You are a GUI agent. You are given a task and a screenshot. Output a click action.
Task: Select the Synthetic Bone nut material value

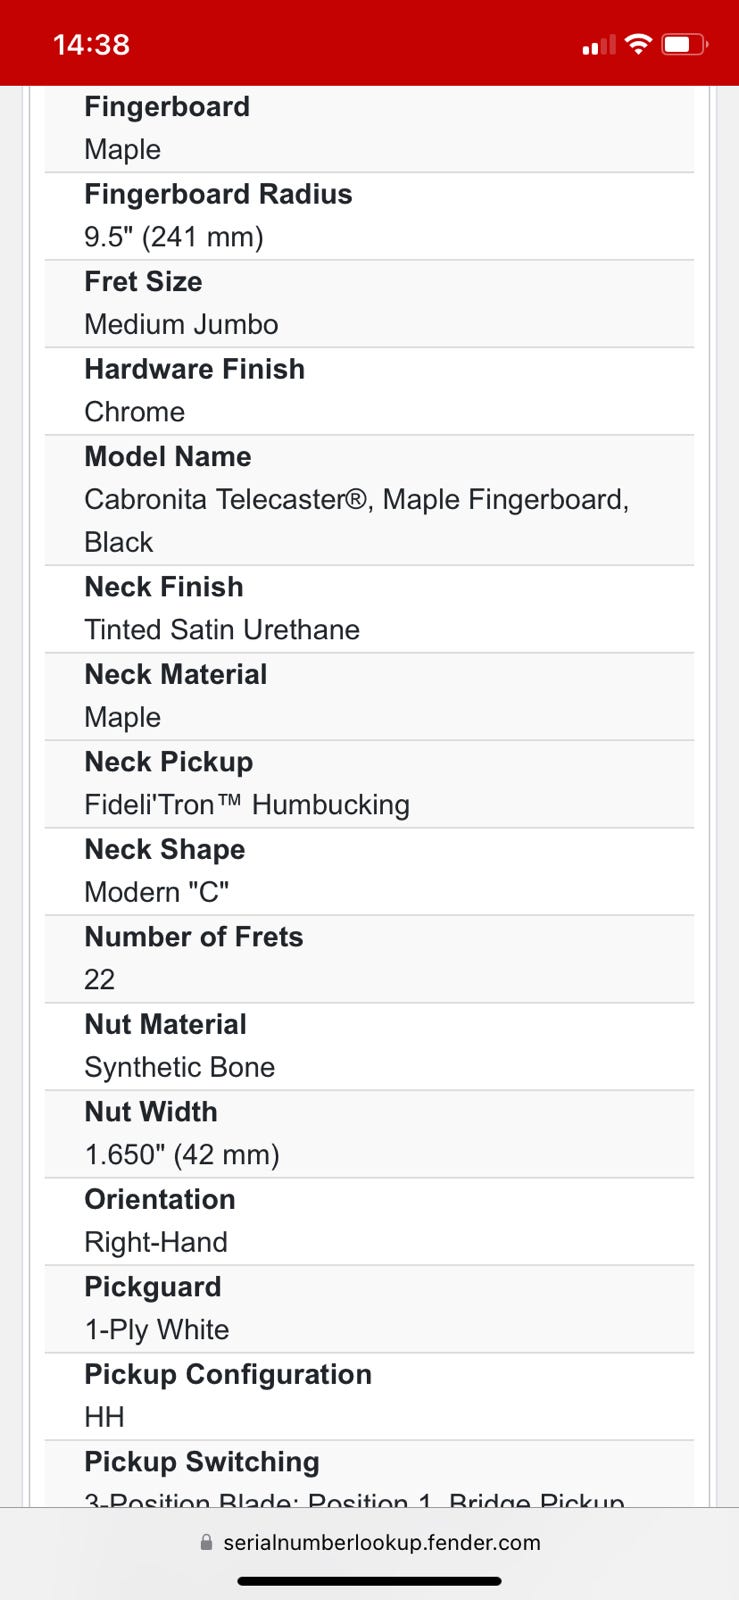click(180, 1067)
